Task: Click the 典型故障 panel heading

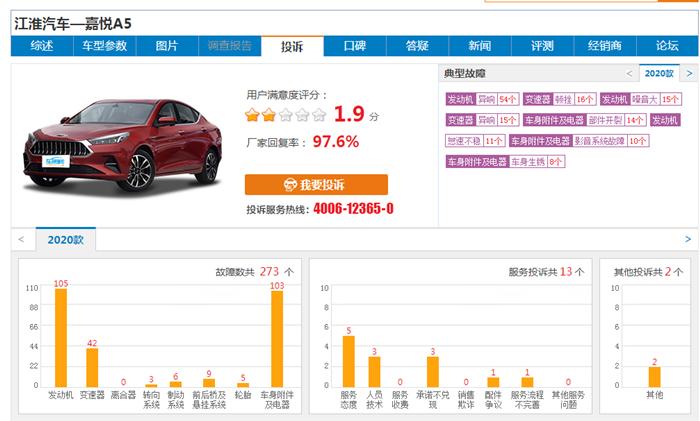Action: point(465,74)
